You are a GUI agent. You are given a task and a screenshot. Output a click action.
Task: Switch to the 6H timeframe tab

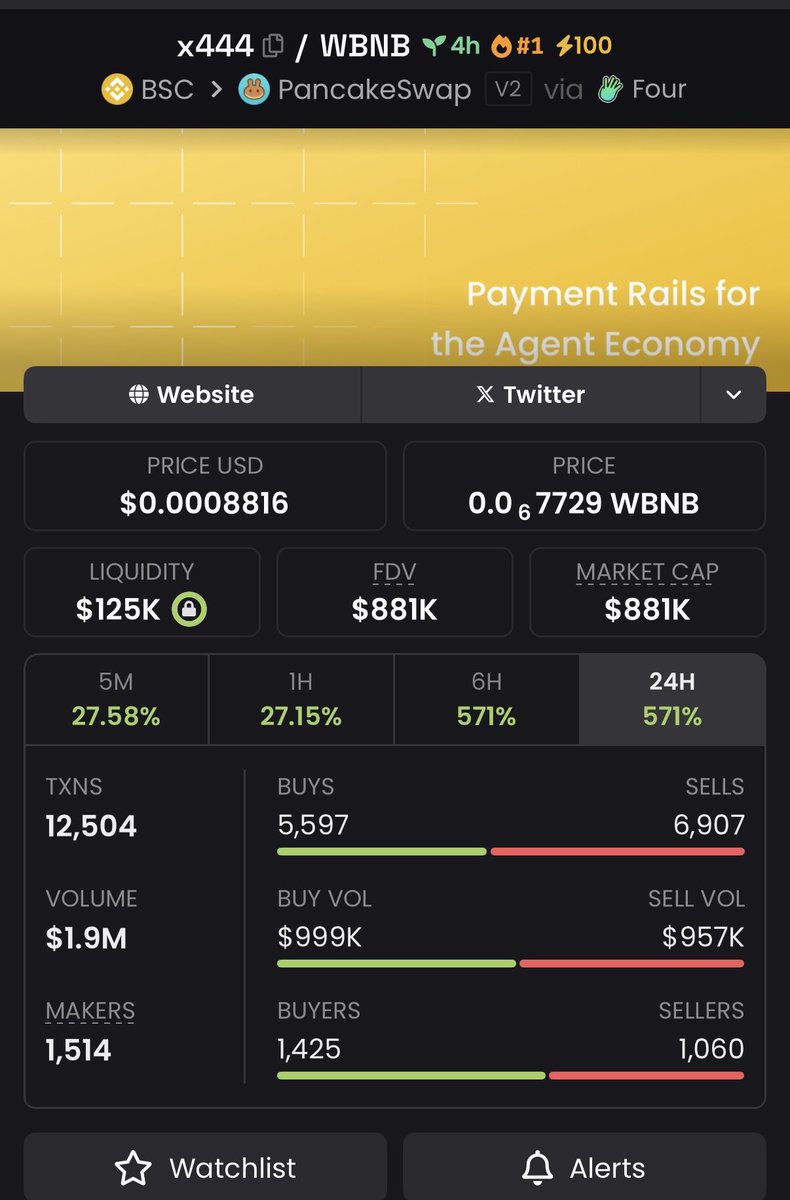coord(487,699)
